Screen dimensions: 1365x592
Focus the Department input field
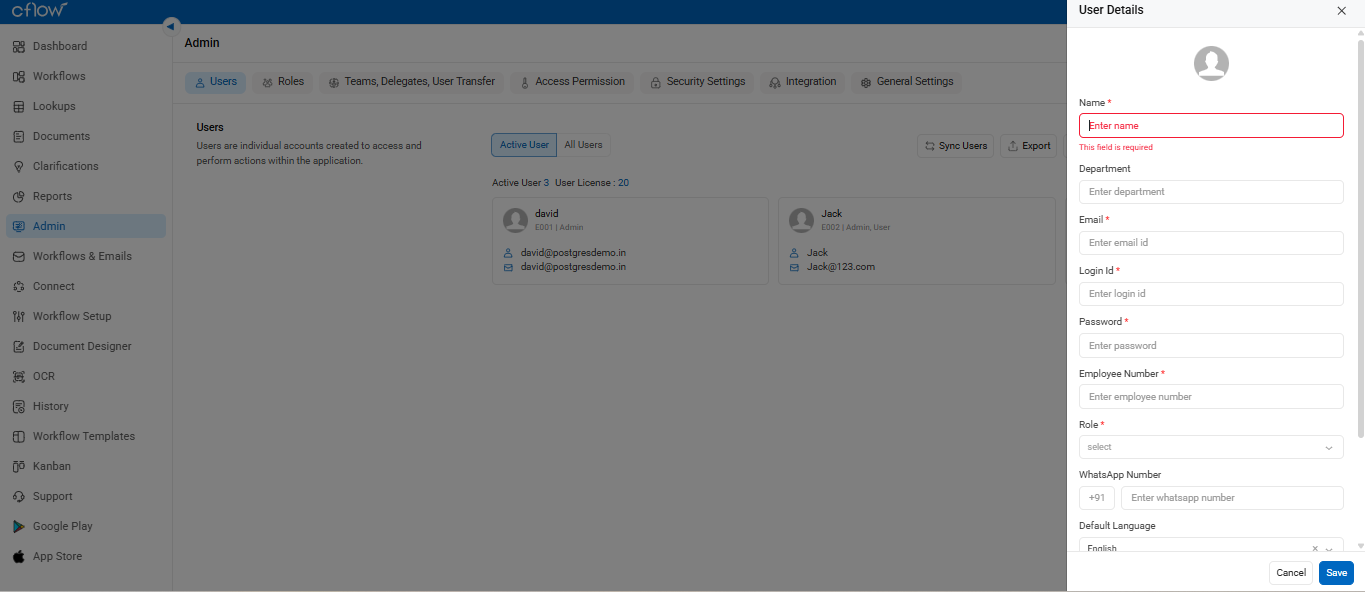coord(1211,192)
